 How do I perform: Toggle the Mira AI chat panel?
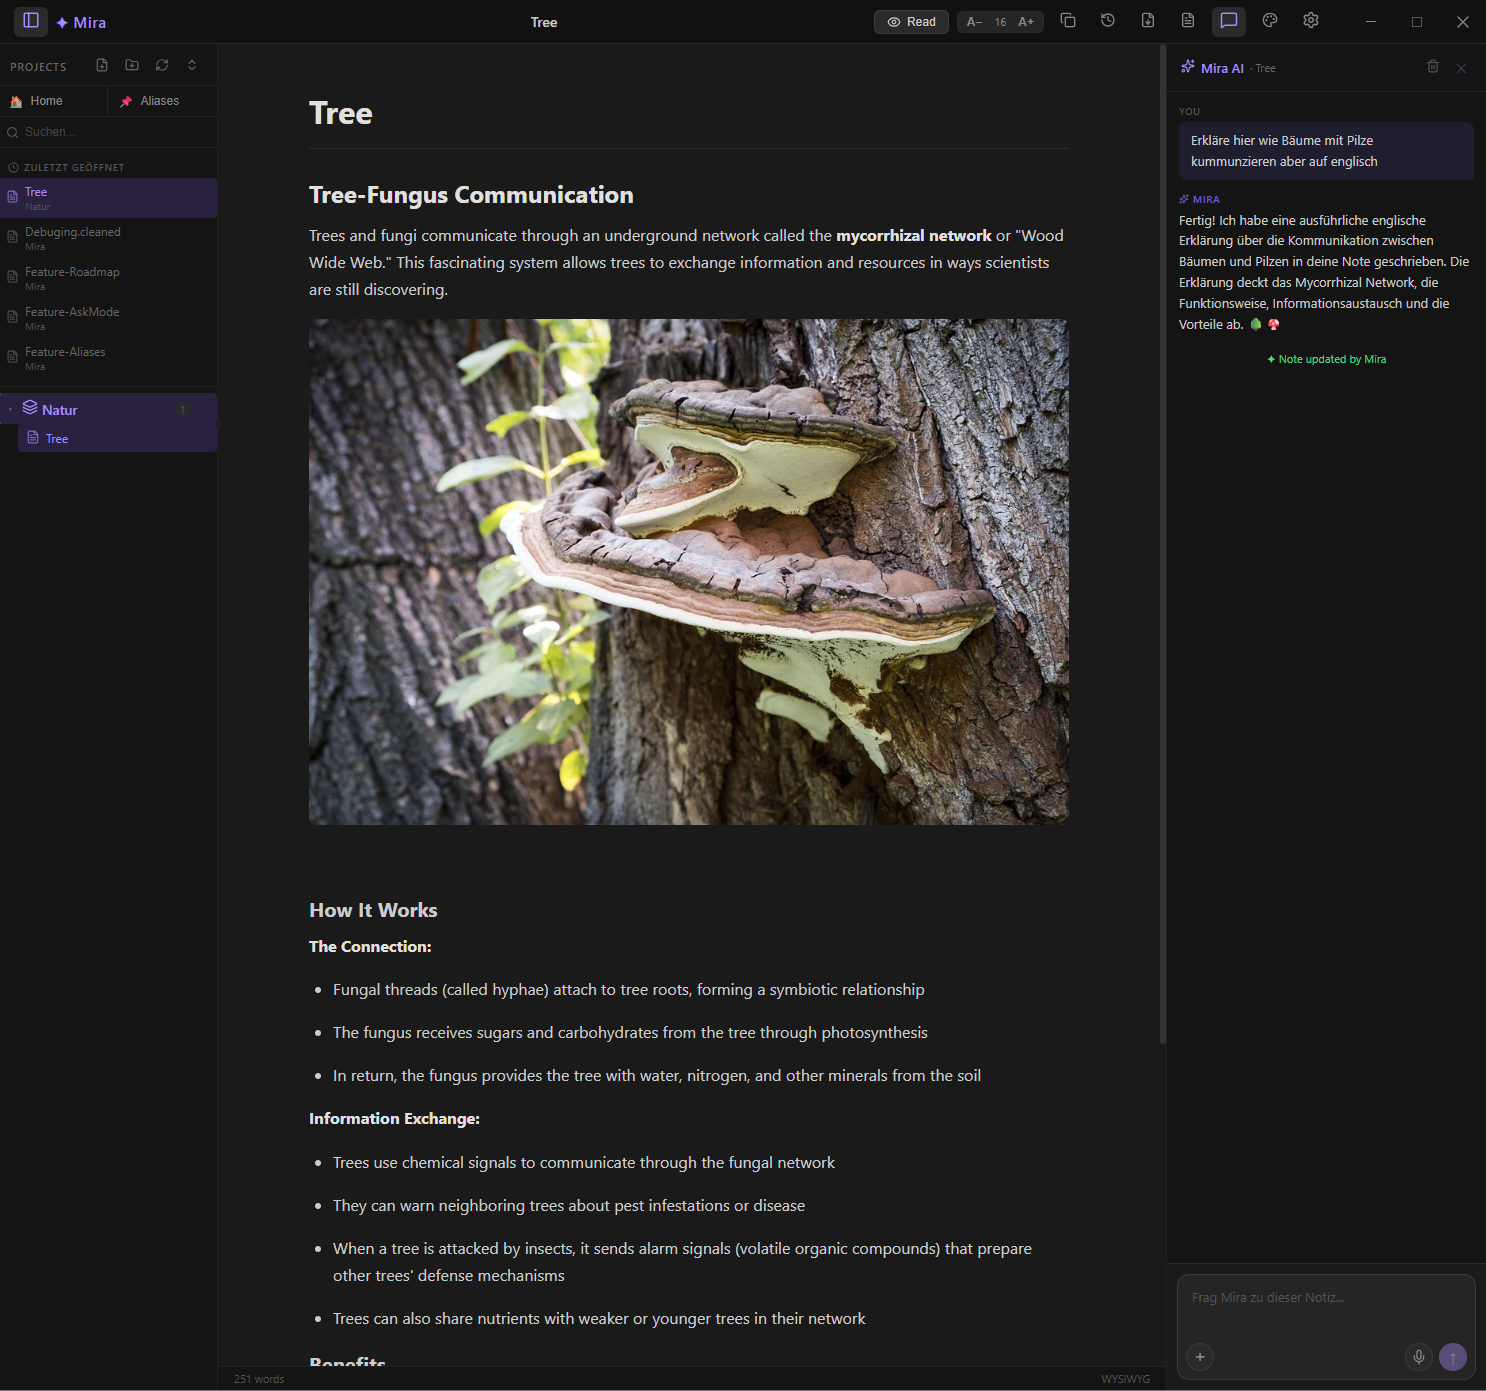coord(1228,20)
